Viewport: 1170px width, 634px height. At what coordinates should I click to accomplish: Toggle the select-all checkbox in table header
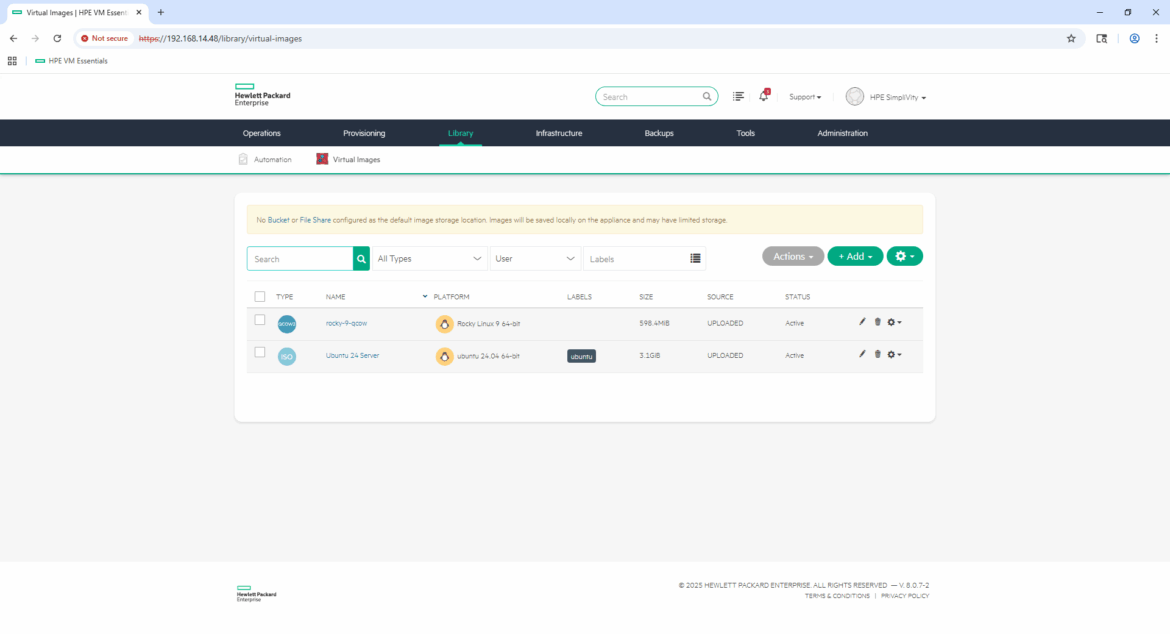click(260, 297)
